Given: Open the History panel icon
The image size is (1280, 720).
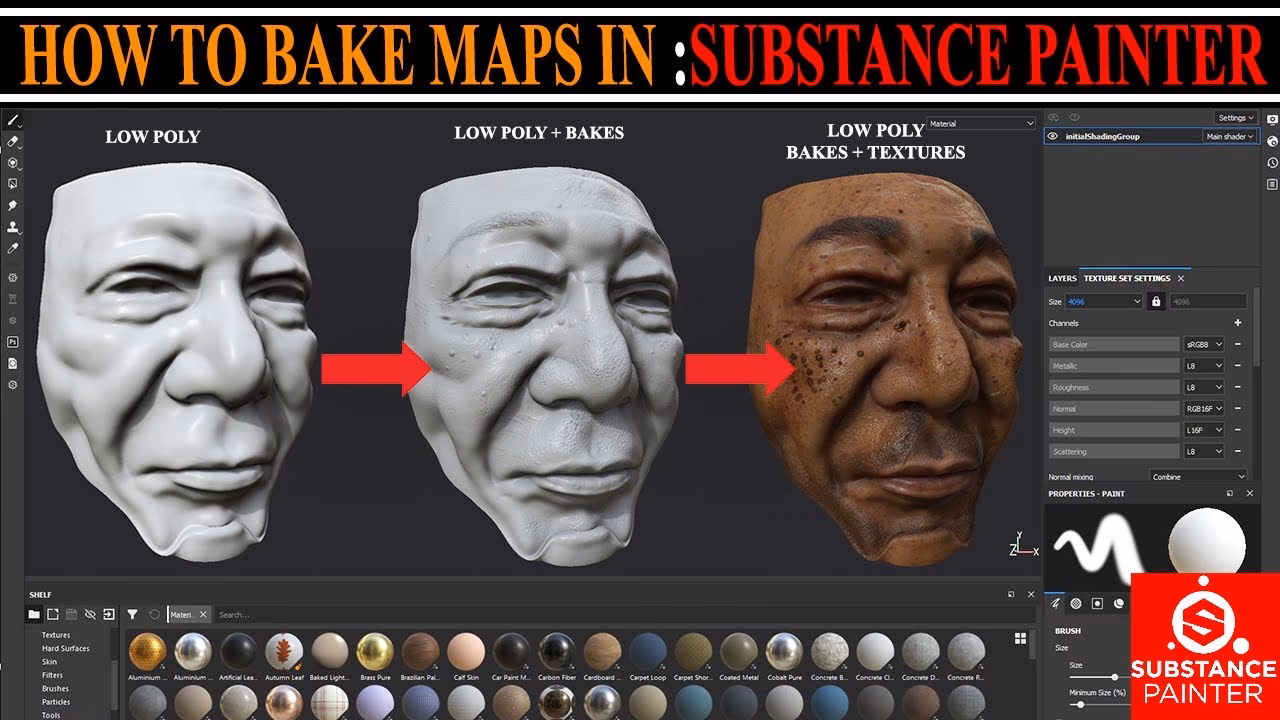Looking at the screenshot, I should click(x=1272, y=162).
